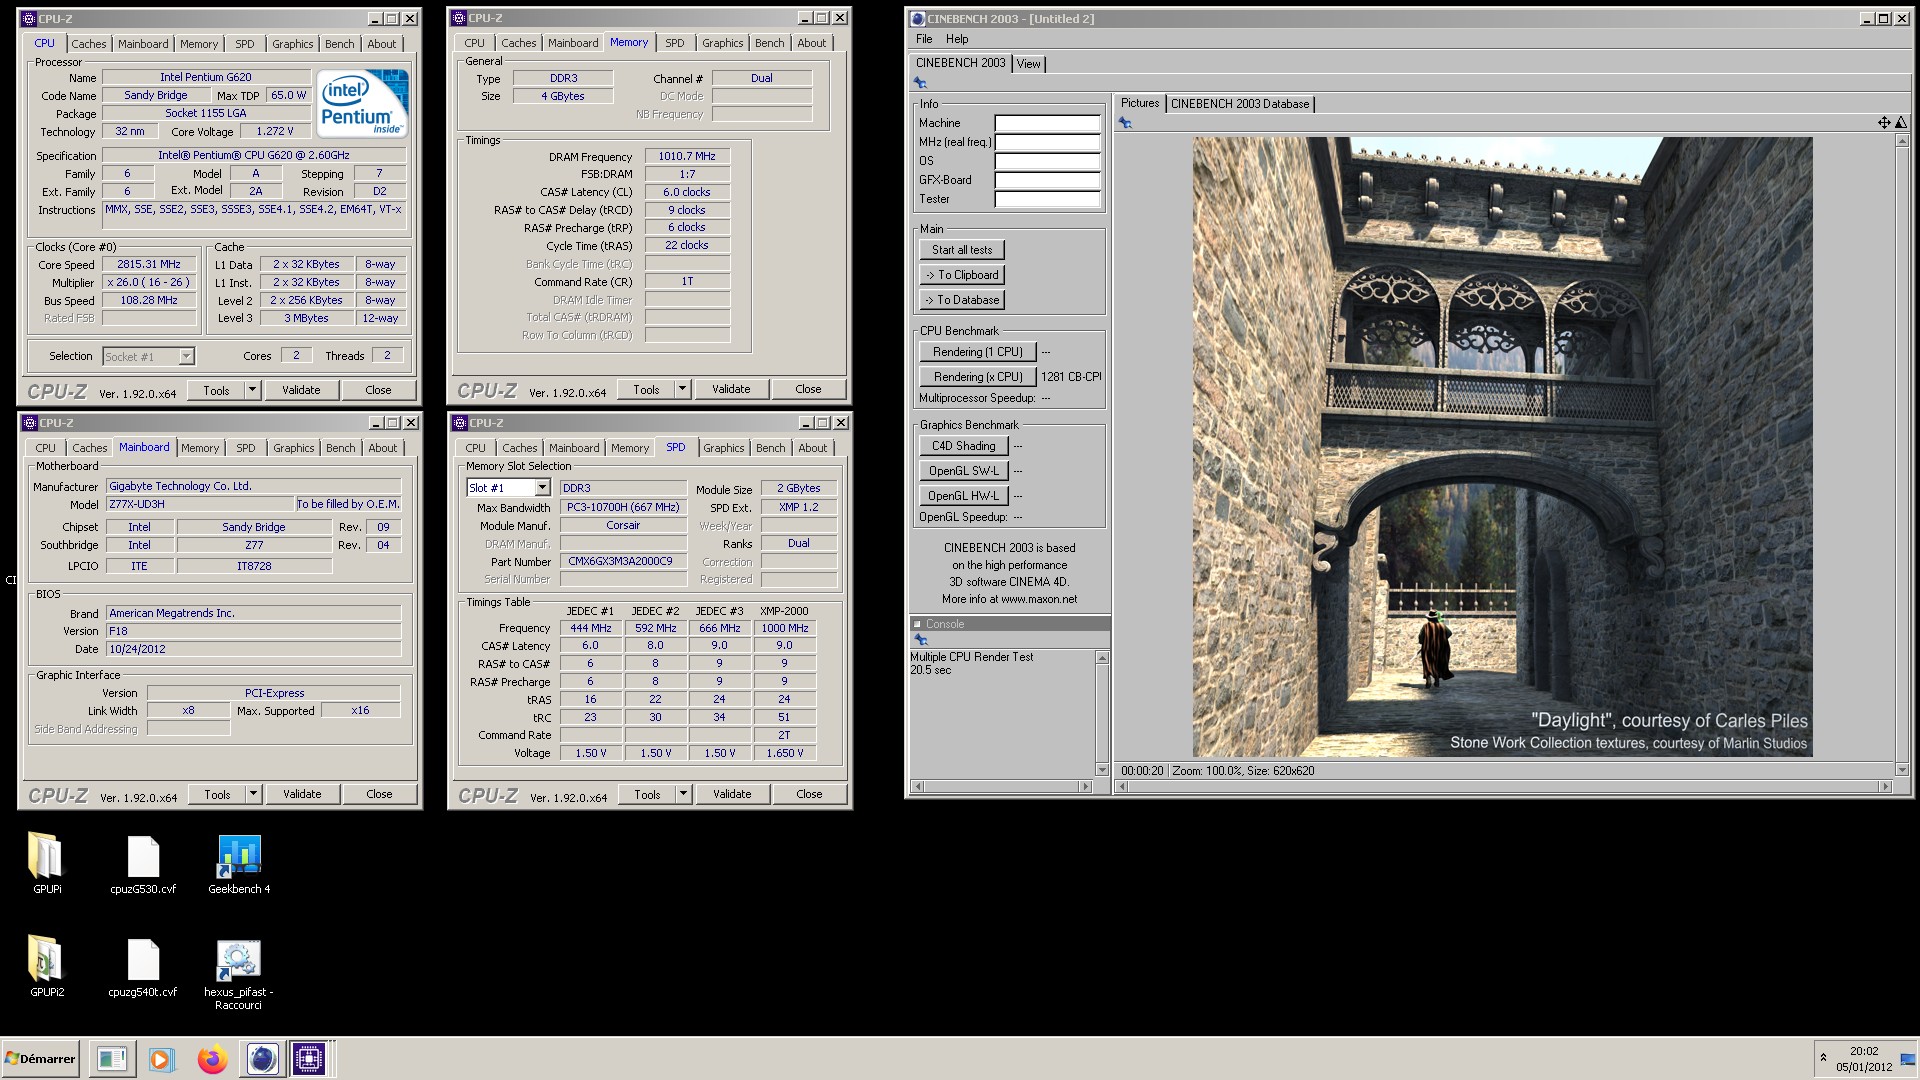Click the rendered Daylight image
The height and width of the screenshot is (1080, 1920).
pos(1502,447)
